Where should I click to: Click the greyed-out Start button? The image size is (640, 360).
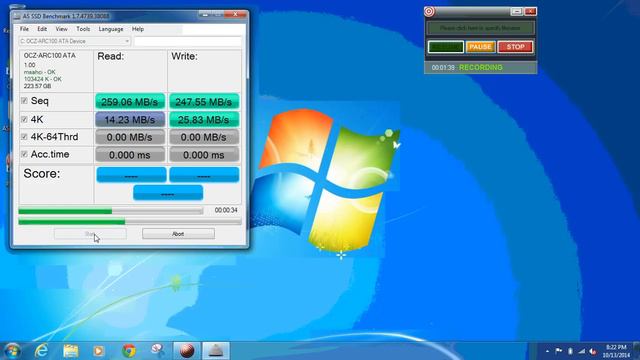(90, 234)
